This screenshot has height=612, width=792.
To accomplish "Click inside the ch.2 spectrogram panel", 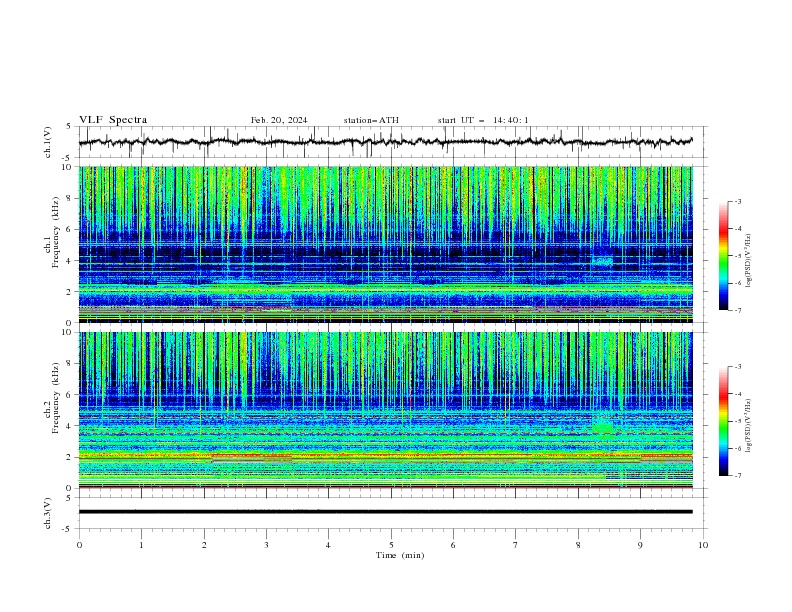I will click(x=385, y=410).
